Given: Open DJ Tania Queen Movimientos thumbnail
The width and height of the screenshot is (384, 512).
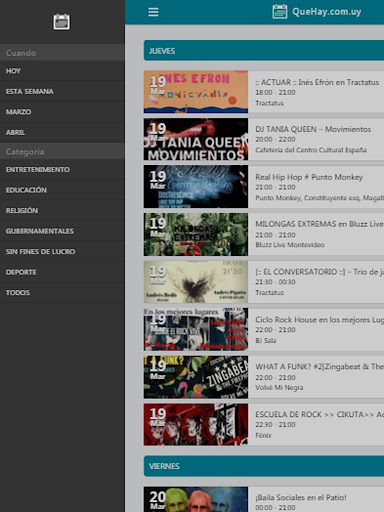Looking at the screenshot, I should coord(196,139).
